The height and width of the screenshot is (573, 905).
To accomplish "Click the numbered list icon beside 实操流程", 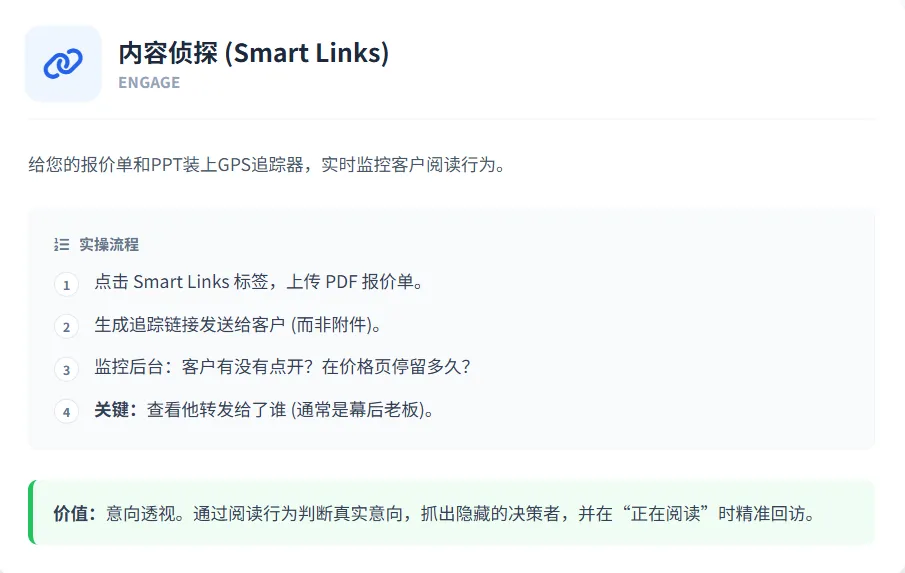I will [62, 245].
